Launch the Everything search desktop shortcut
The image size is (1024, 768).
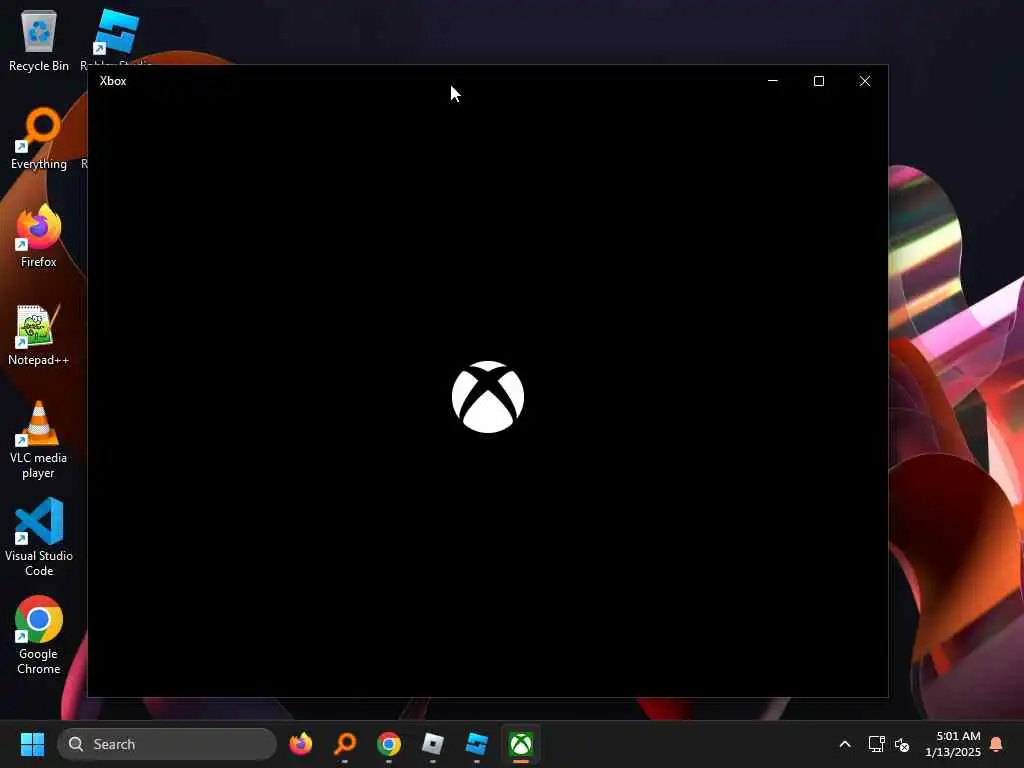(x=39, y=138)
